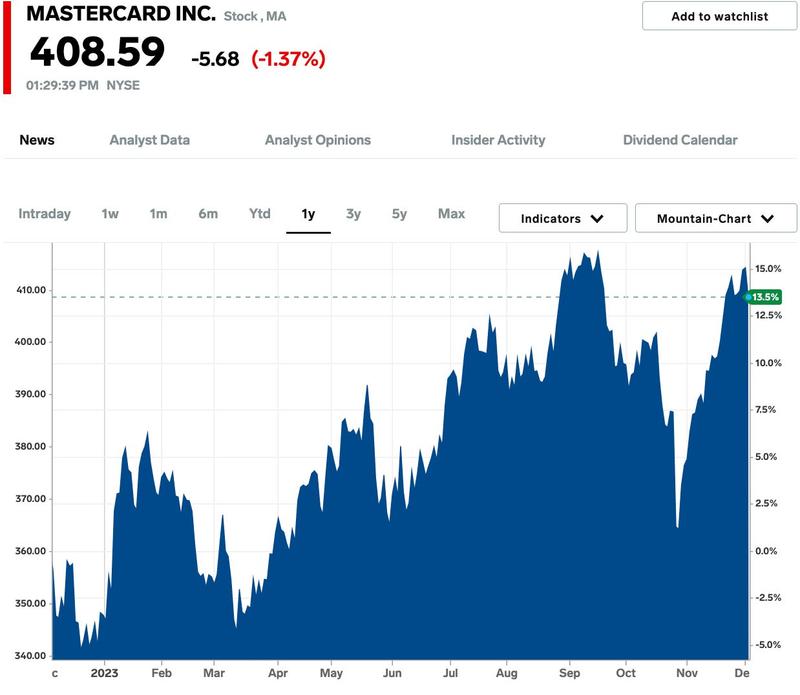Image resolution: width=800 pixels, height=695 pixels.
Task: Click the 410.00 price axis label
Action: click(x=31, y=290)
